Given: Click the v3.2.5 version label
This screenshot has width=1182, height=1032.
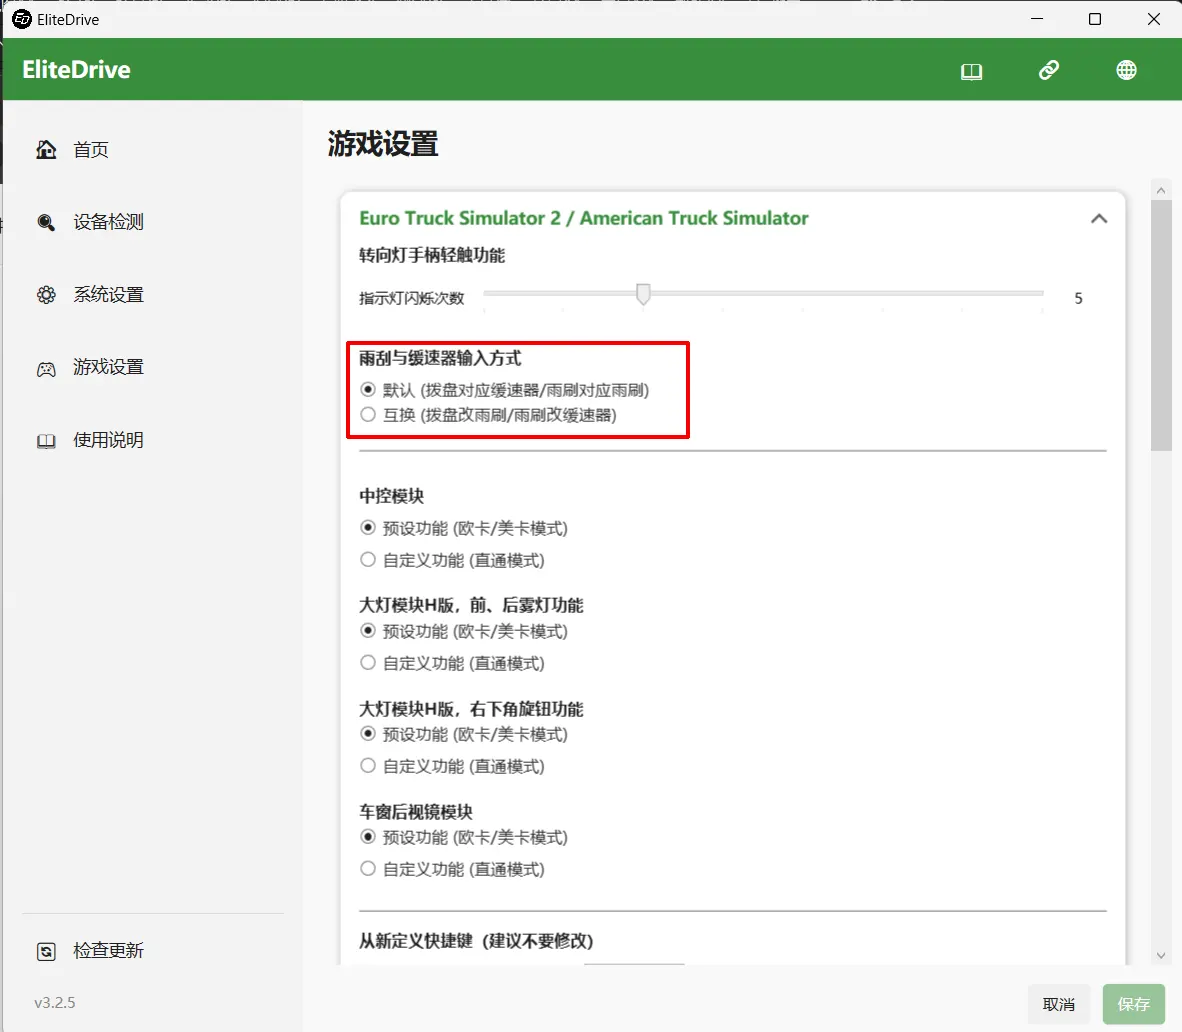Looking at the screenshot, I should click(x=55, y=1003).
